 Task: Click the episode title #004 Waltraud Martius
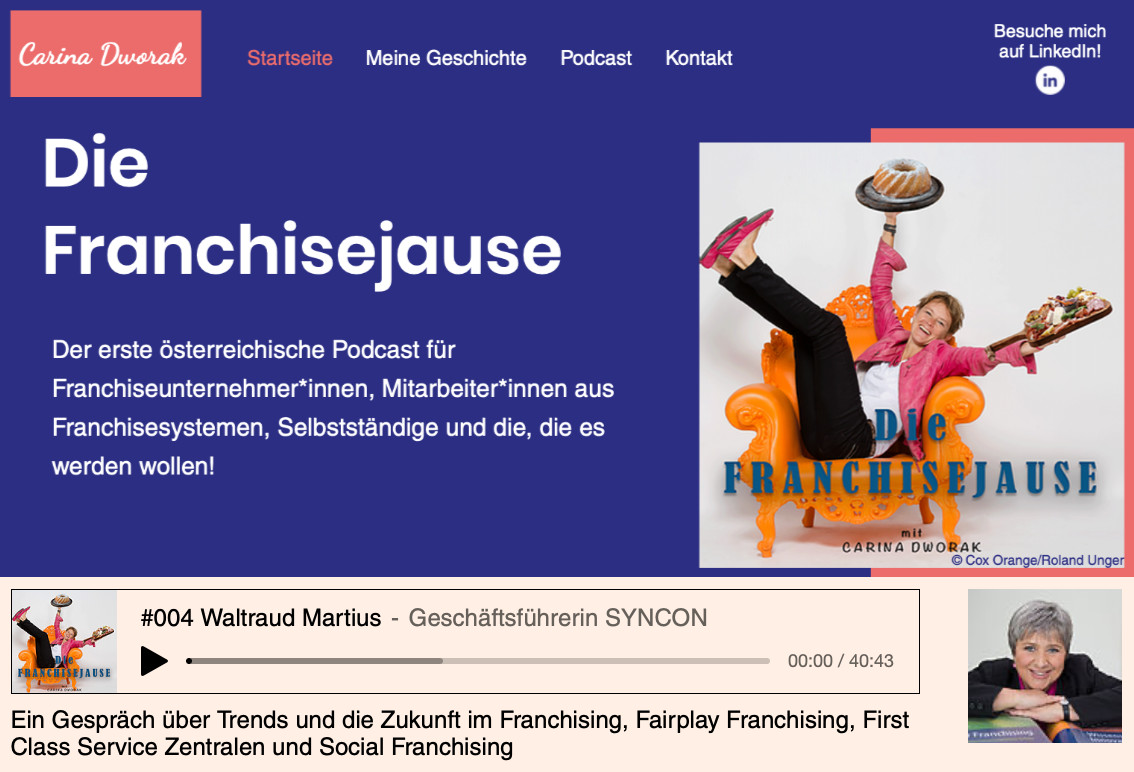point(260,618)
